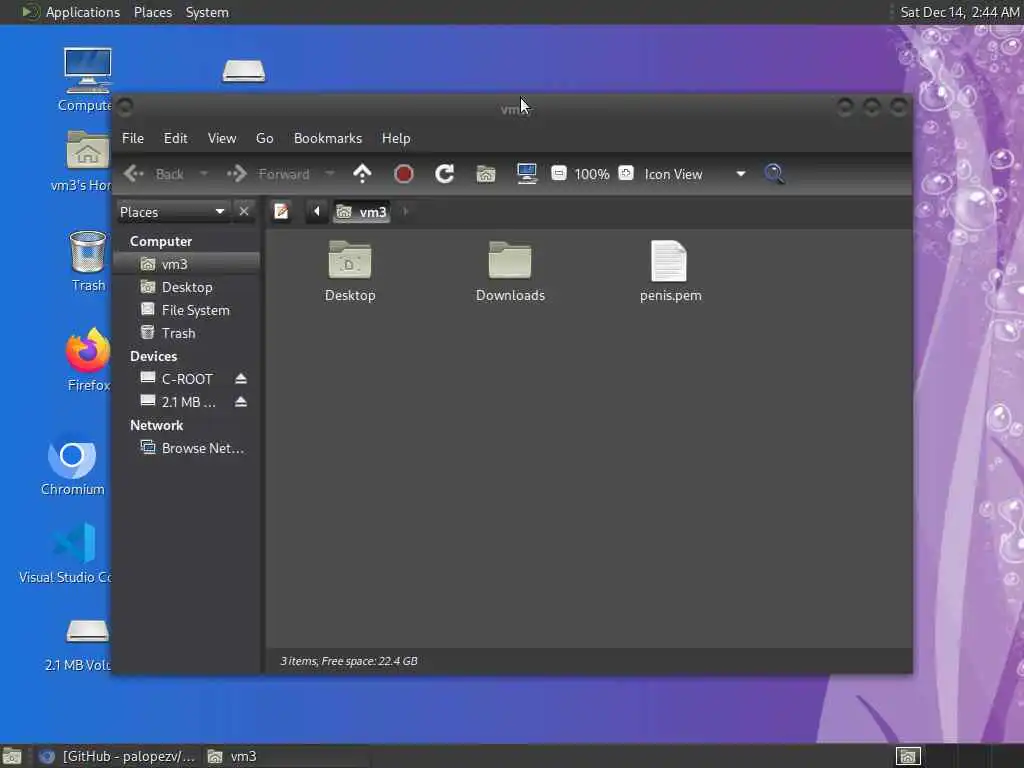Click workspace switcher in bottom panel
This screenshot has height=768, width=1024.
point(908,756)
